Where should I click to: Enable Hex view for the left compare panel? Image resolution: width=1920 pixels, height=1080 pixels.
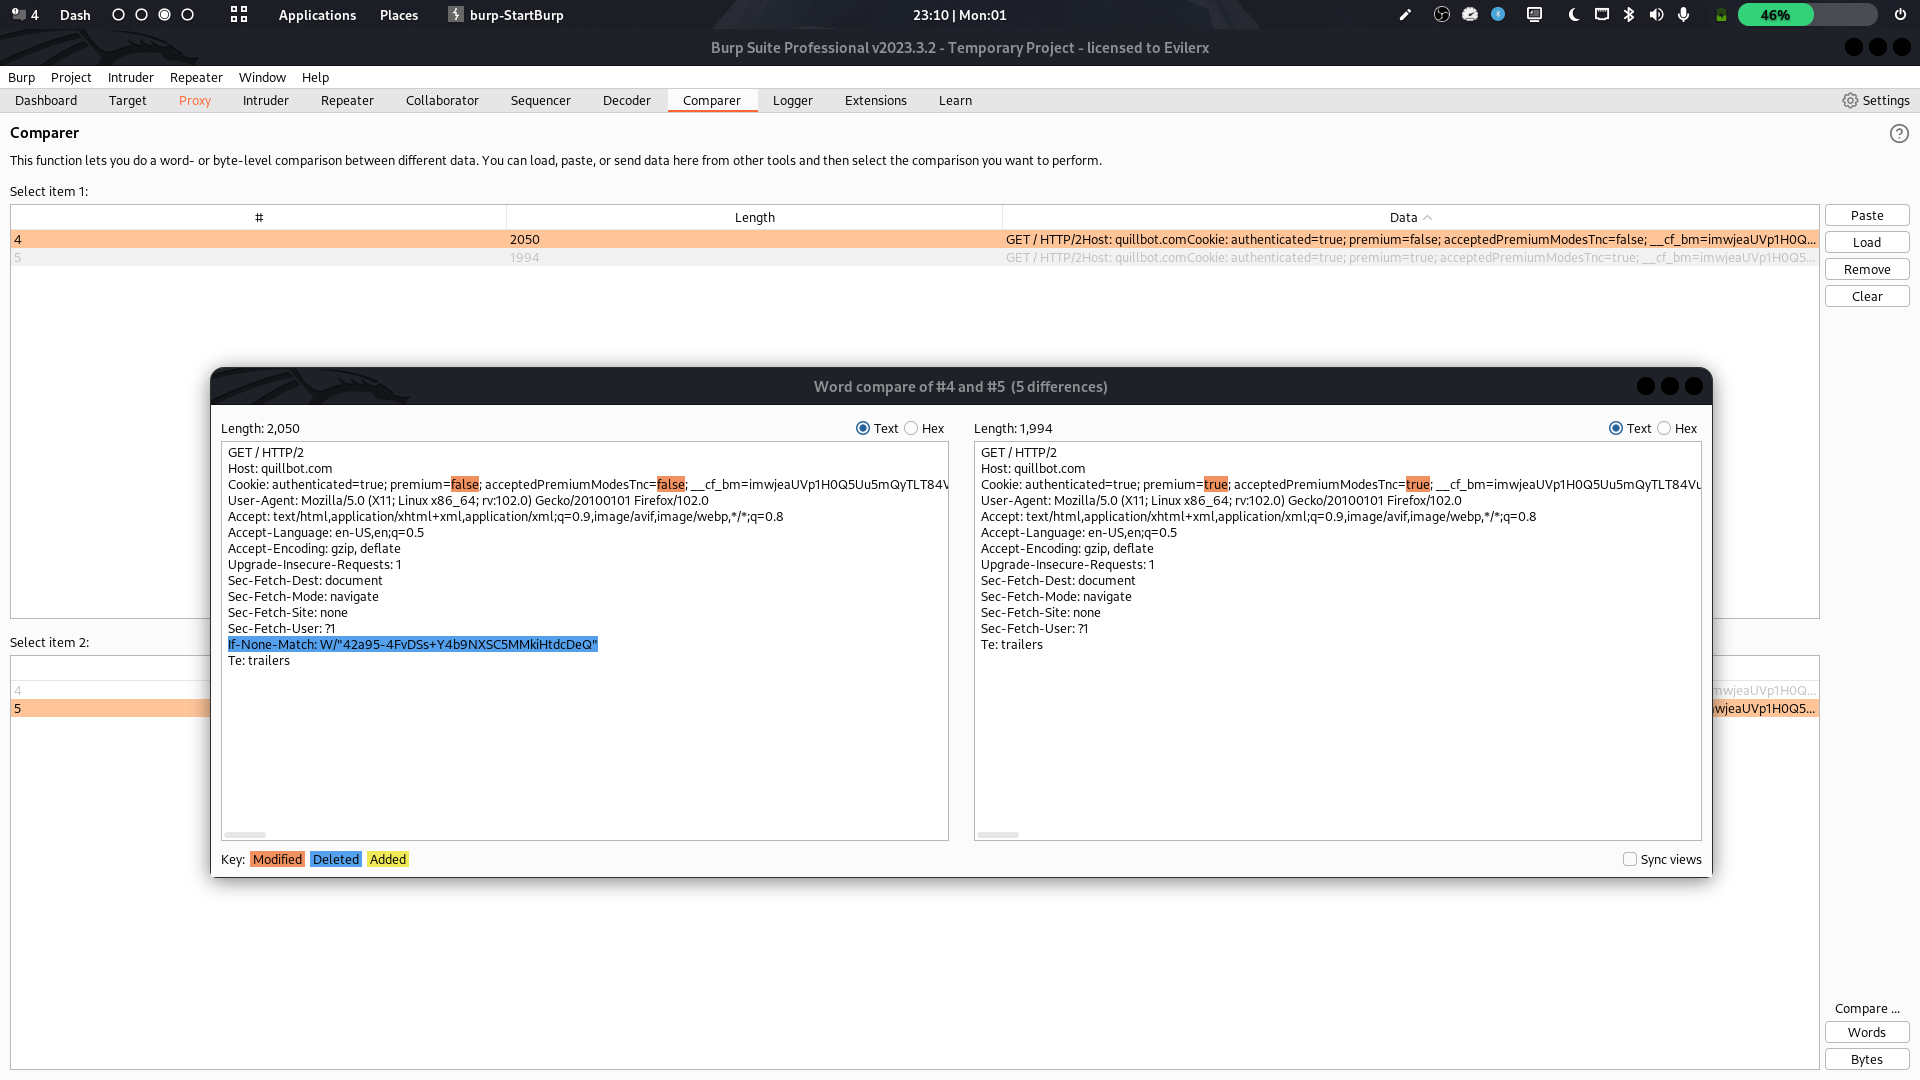click(x=911, y=428)
